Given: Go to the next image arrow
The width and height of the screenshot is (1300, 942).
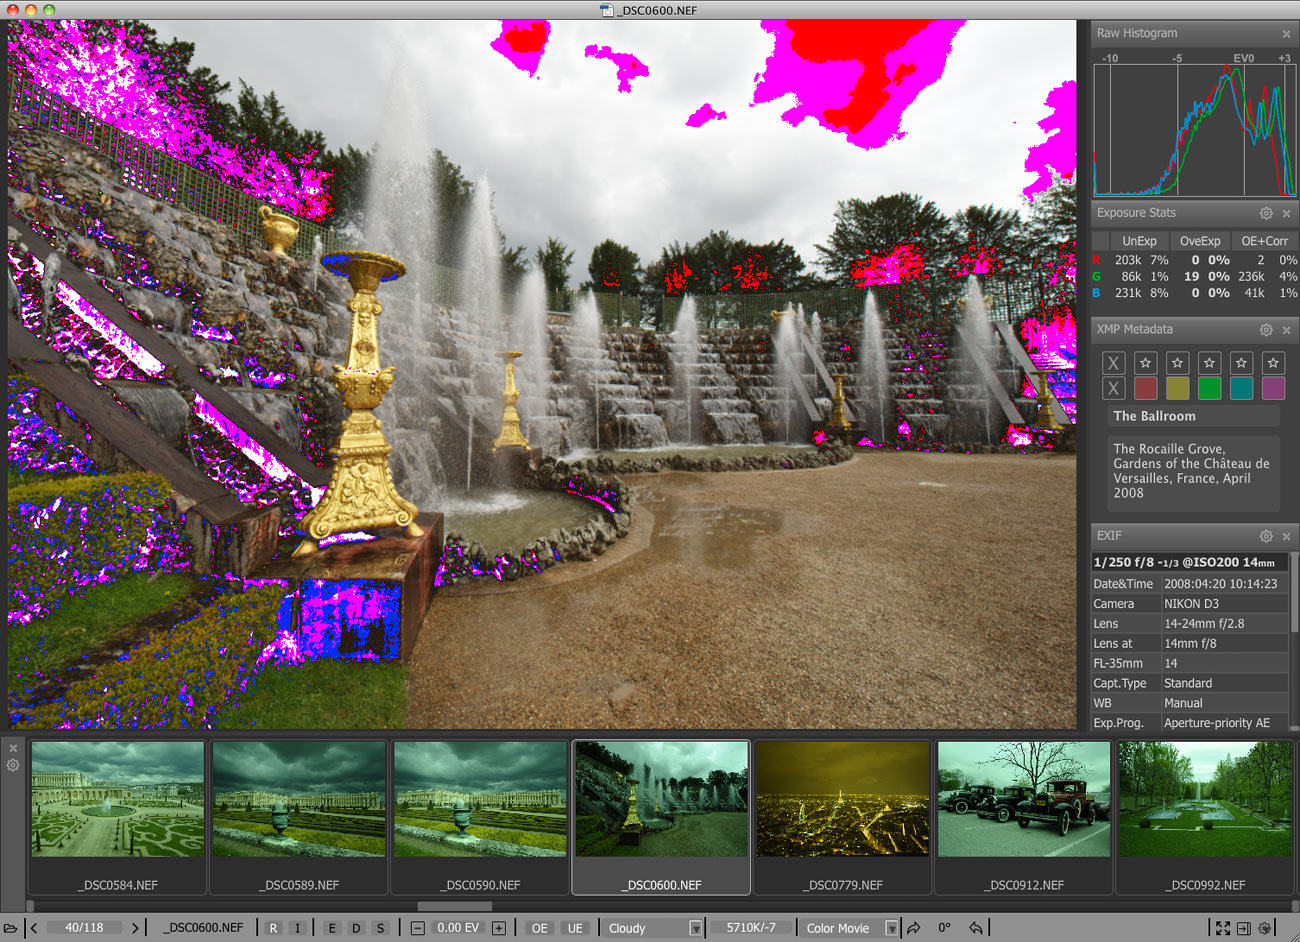Looking at the screenshot, I should [135, 928].
